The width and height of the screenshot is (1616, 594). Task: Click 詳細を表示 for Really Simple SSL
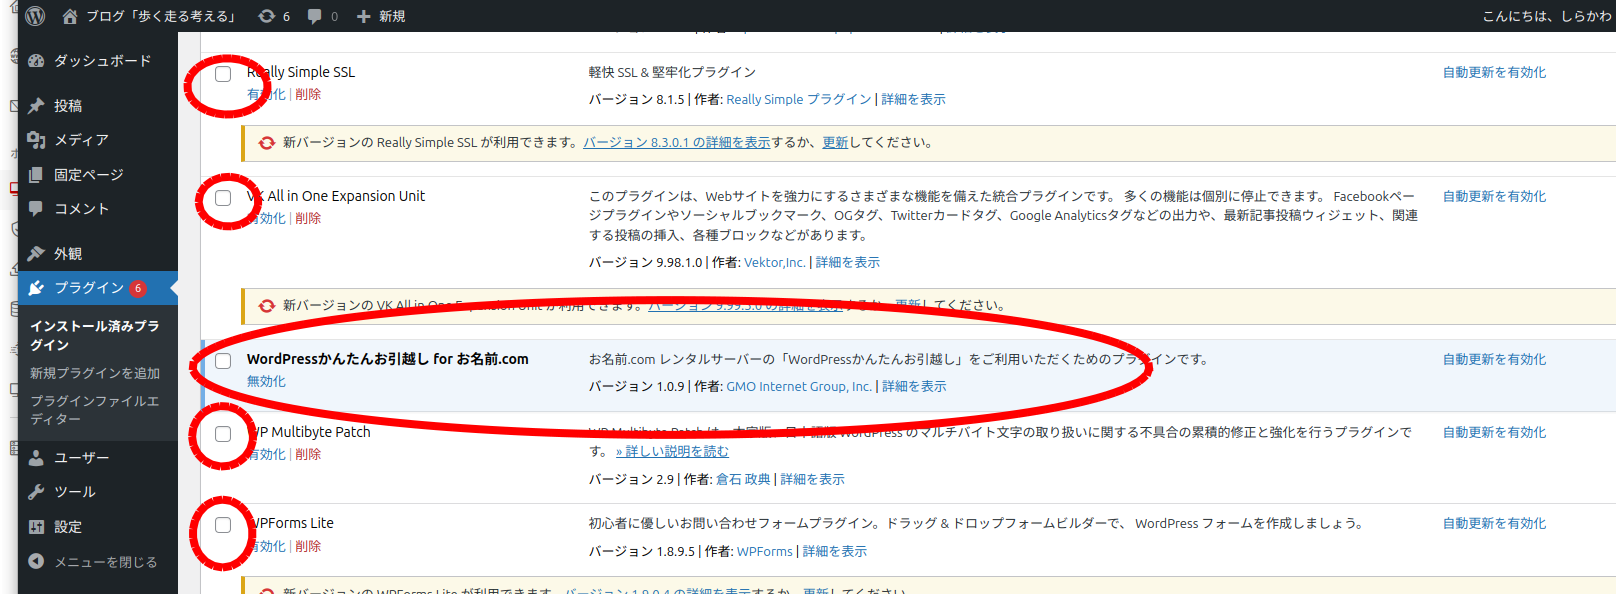coord(913,99)
